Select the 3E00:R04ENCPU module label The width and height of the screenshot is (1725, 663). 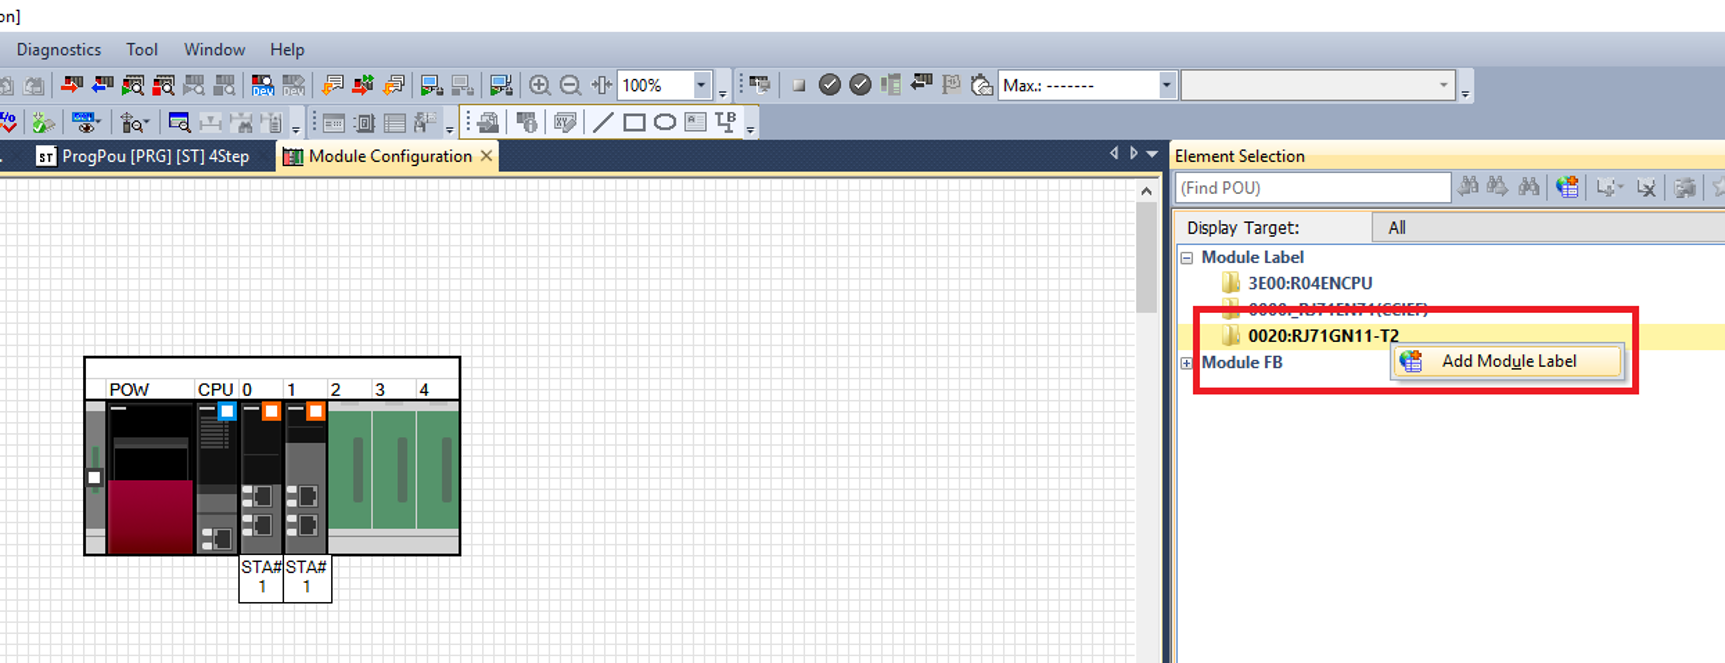click(x=1310, y=283)
